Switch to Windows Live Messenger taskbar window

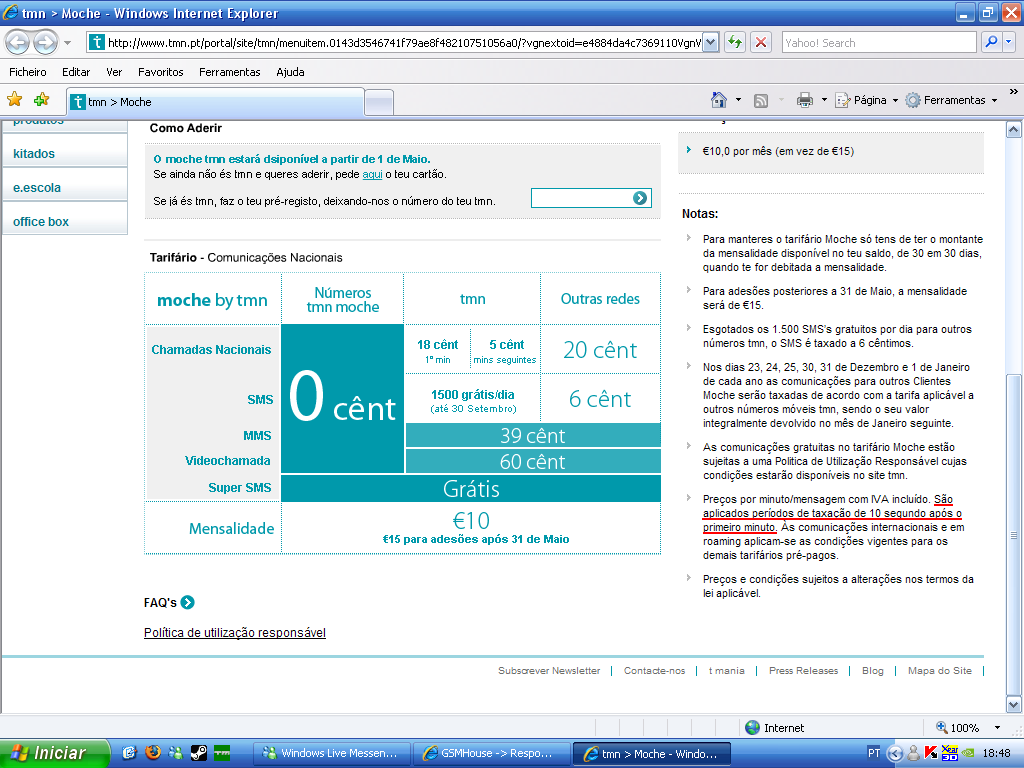332,753
